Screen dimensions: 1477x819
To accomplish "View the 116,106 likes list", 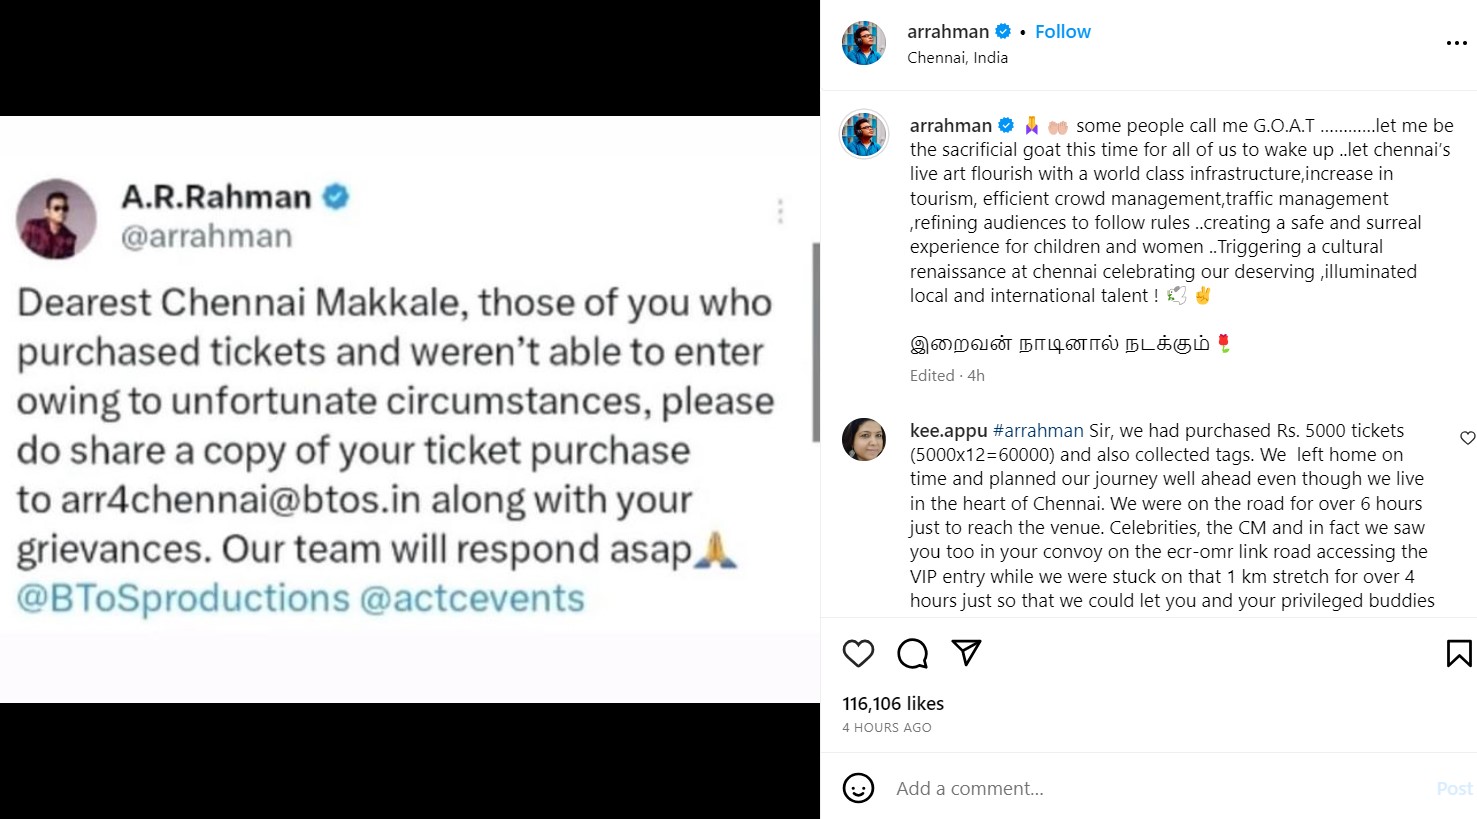I will click(x=893, y=704).
